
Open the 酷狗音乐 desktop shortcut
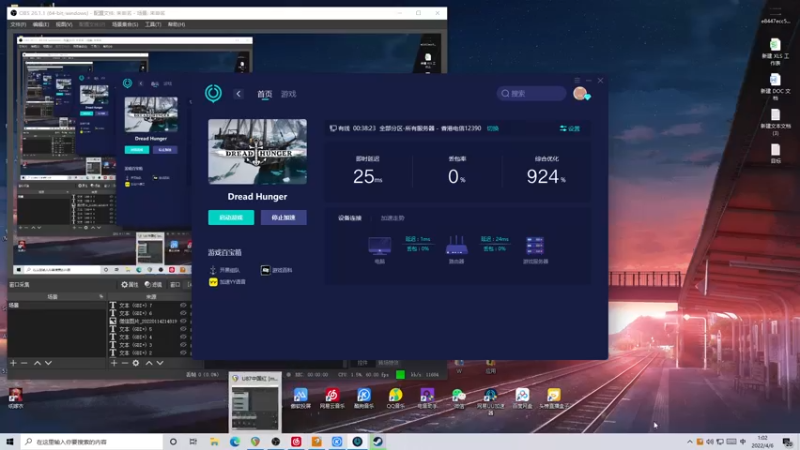click(x=364, y=398)
